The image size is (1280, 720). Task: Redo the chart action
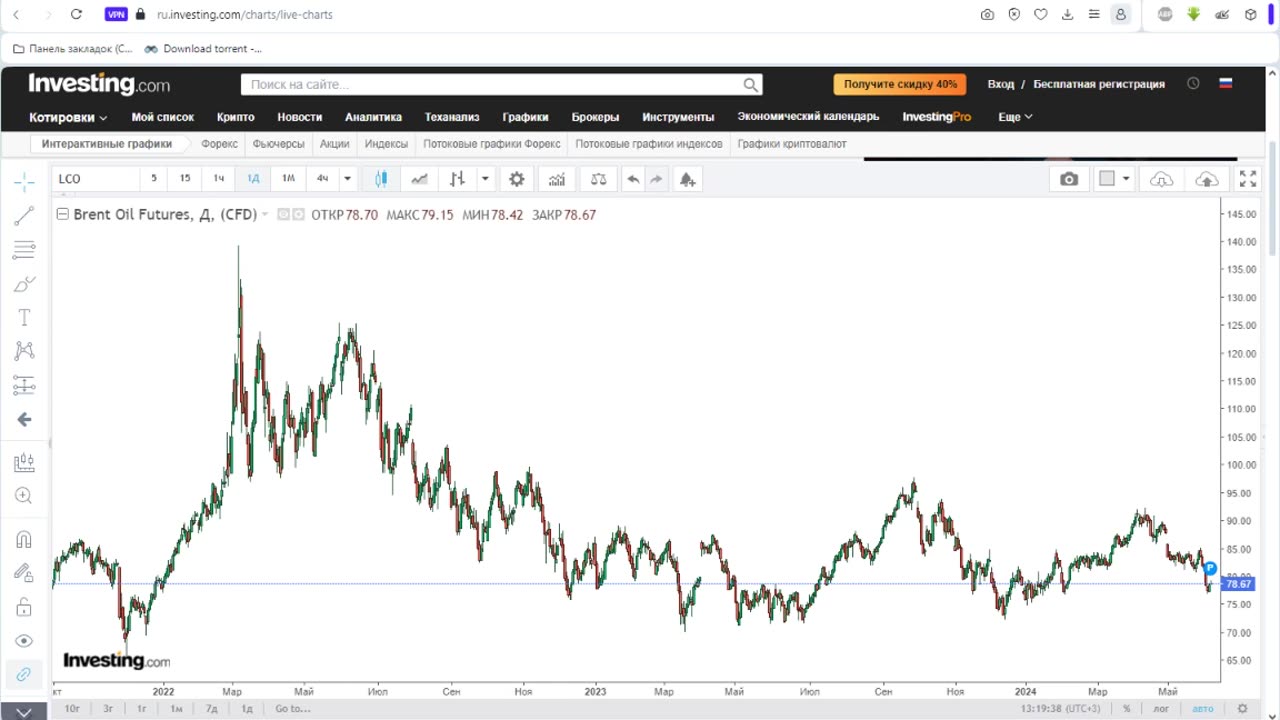pos(656,179)
